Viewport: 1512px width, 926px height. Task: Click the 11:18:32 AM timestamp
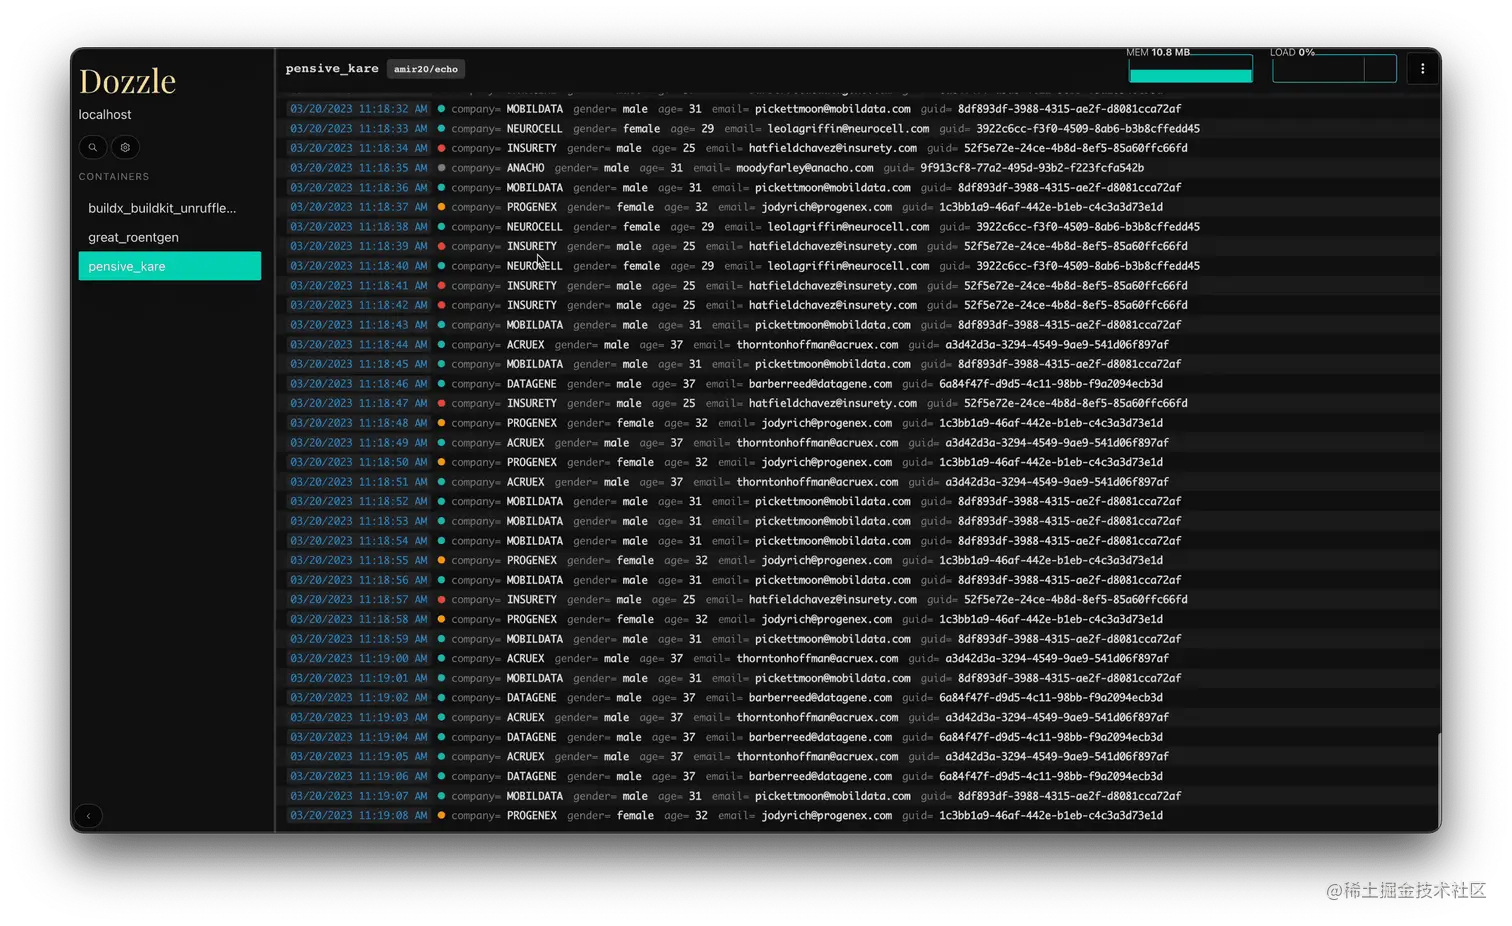(x=358, y=109)
